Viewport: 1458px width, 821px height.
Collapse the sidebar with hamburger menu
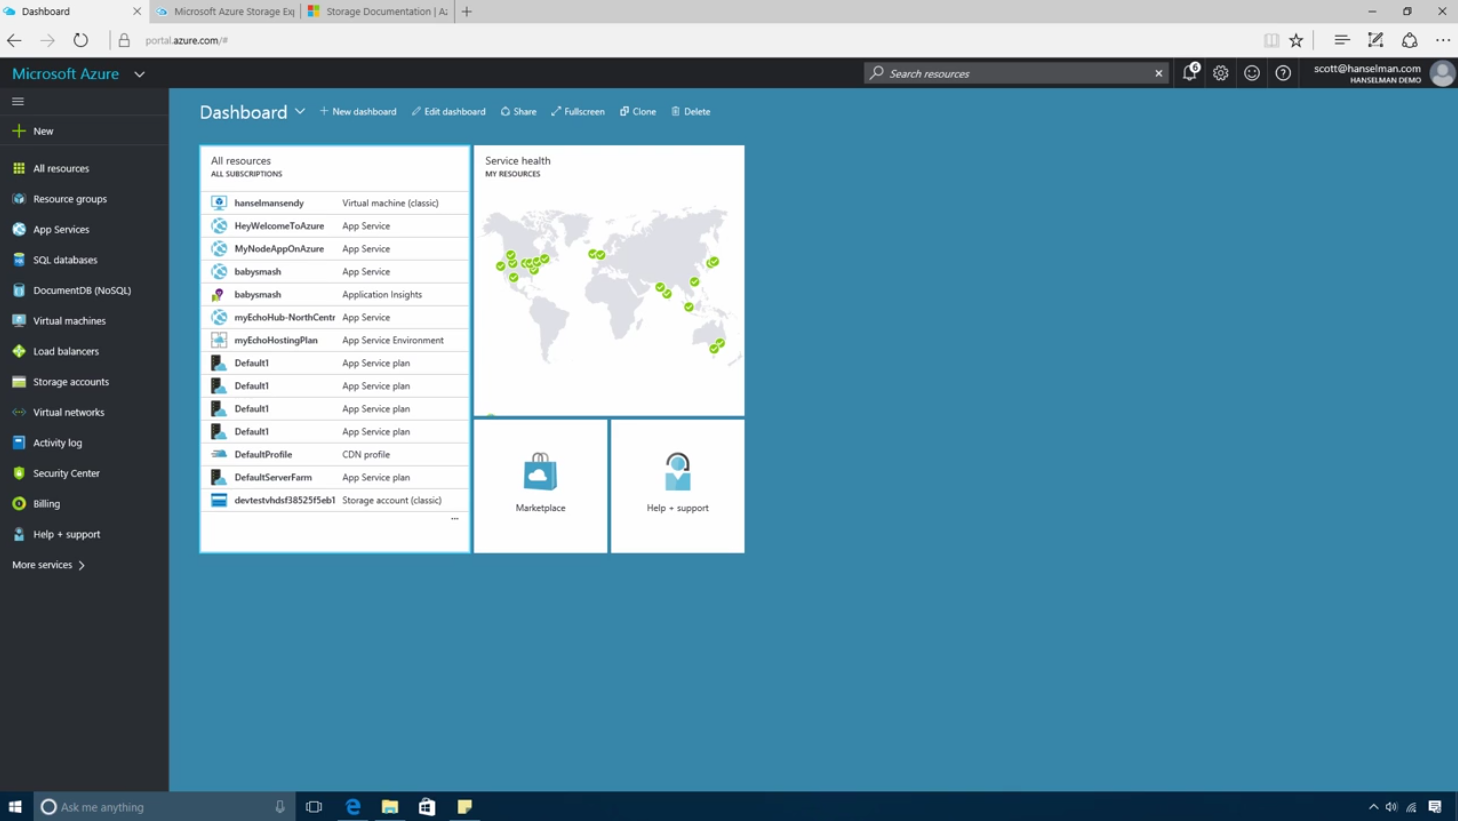click(x=18, y=101)
